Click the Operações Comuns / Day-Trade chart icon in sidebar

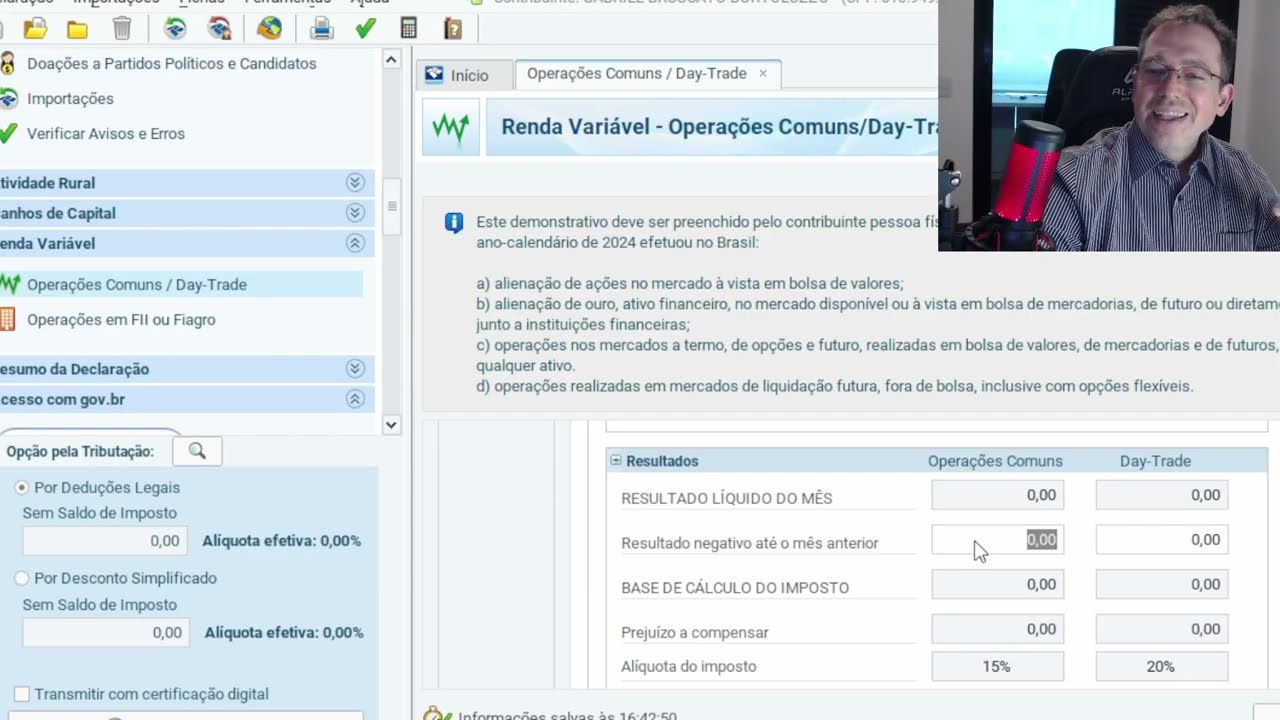(9, 284)
